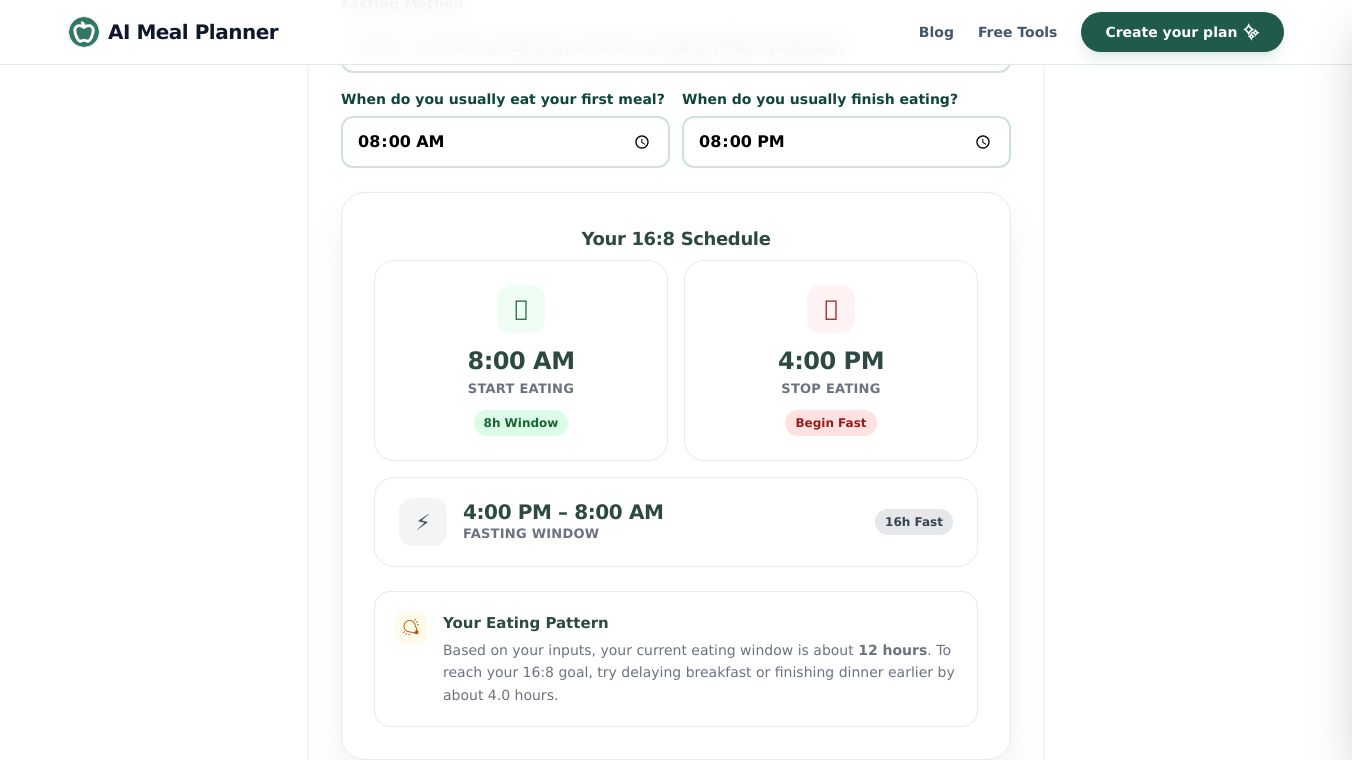
Task: Click the 16h Fast badge
Action: tap(914, 522)
